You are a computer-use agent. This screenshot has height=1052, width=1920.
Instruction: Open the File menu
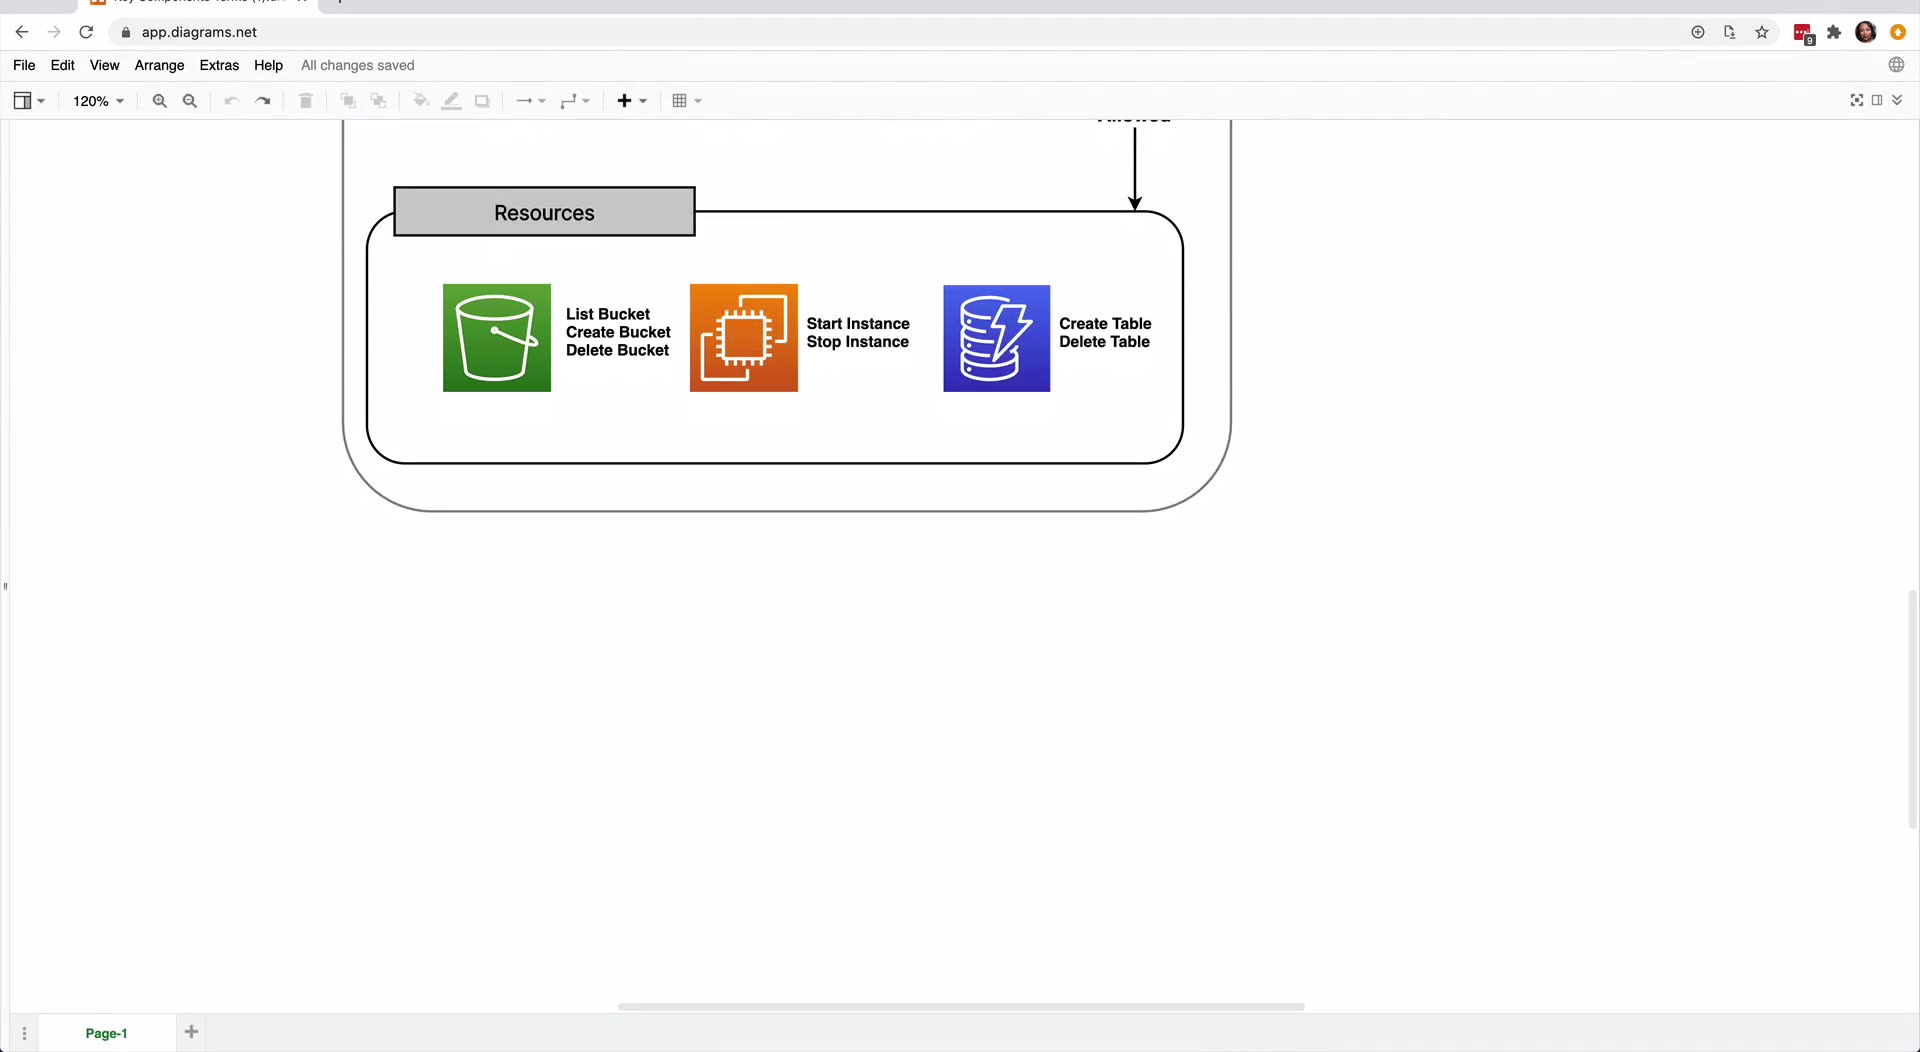[24, 65]
